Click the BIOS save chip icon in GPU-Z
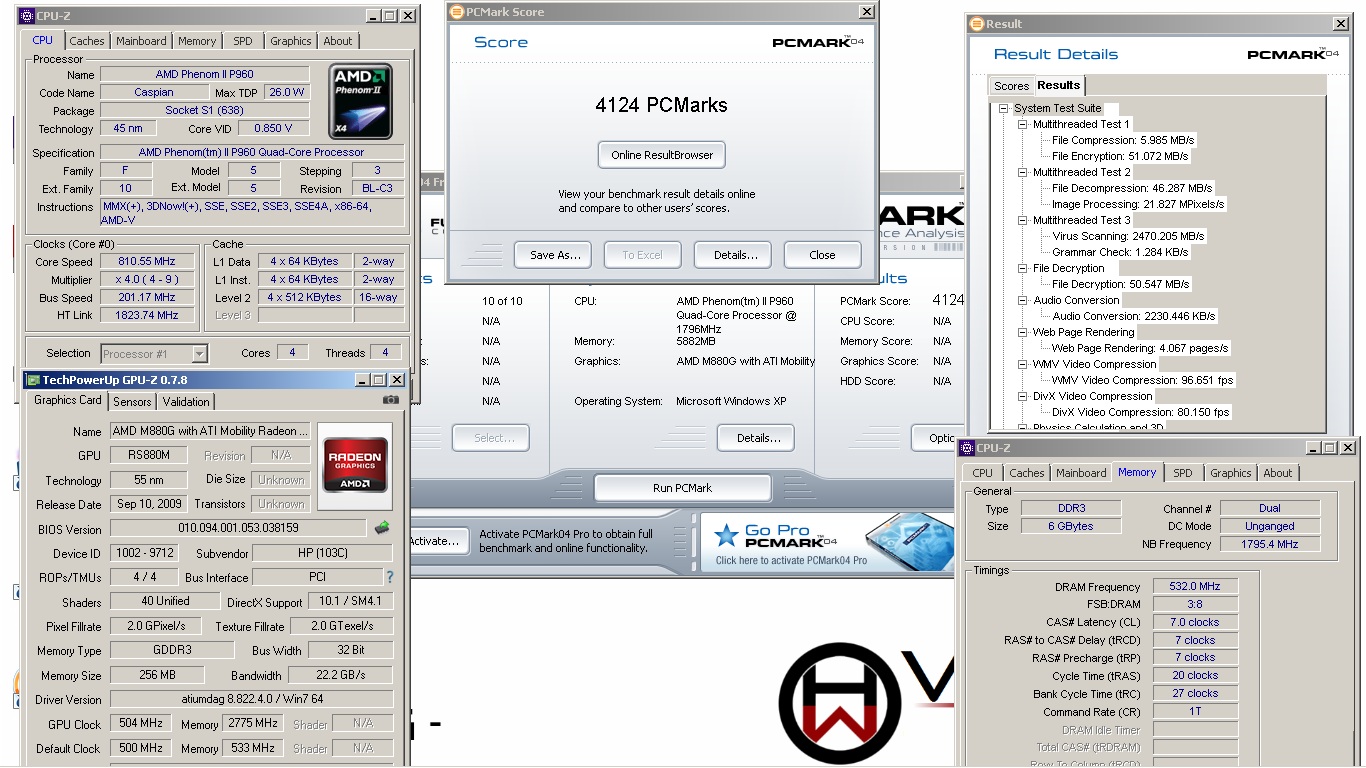Screen dimensions: 1366x768 pos(382,527)
